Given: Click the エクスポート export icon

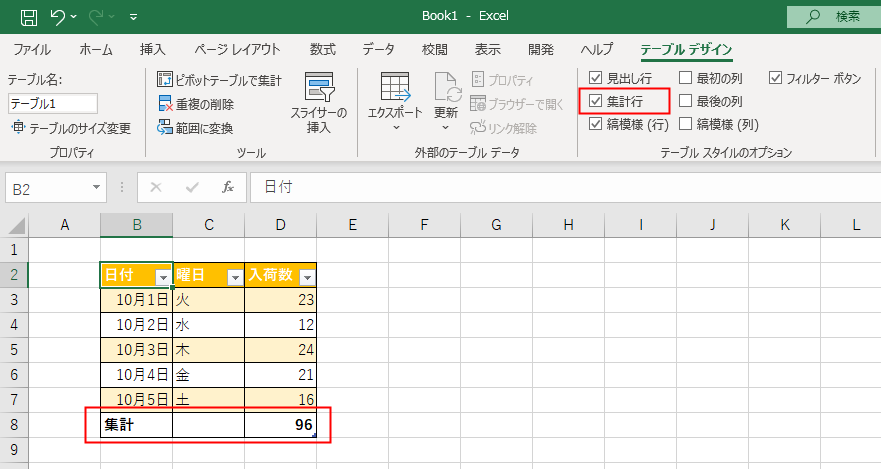Looking at the screenshot, I should point(395,88).
